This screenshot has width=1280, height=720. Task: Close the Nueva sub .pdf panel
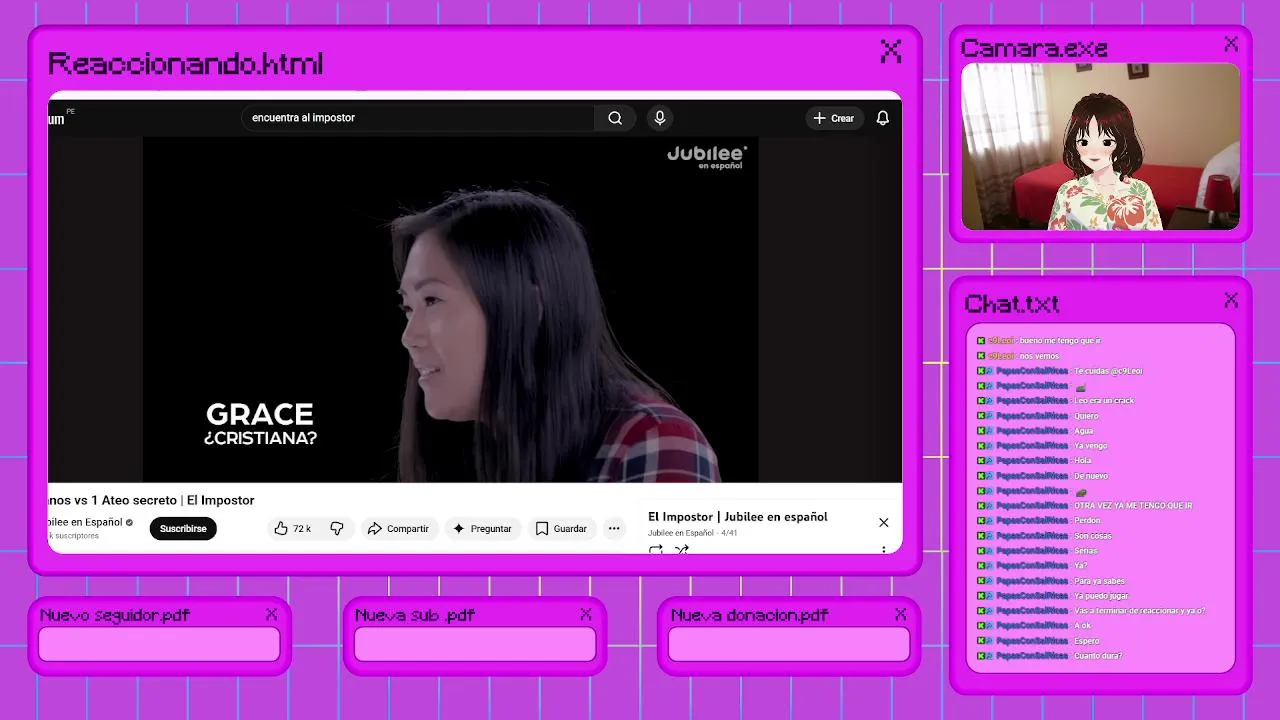[x=586, y=614]
